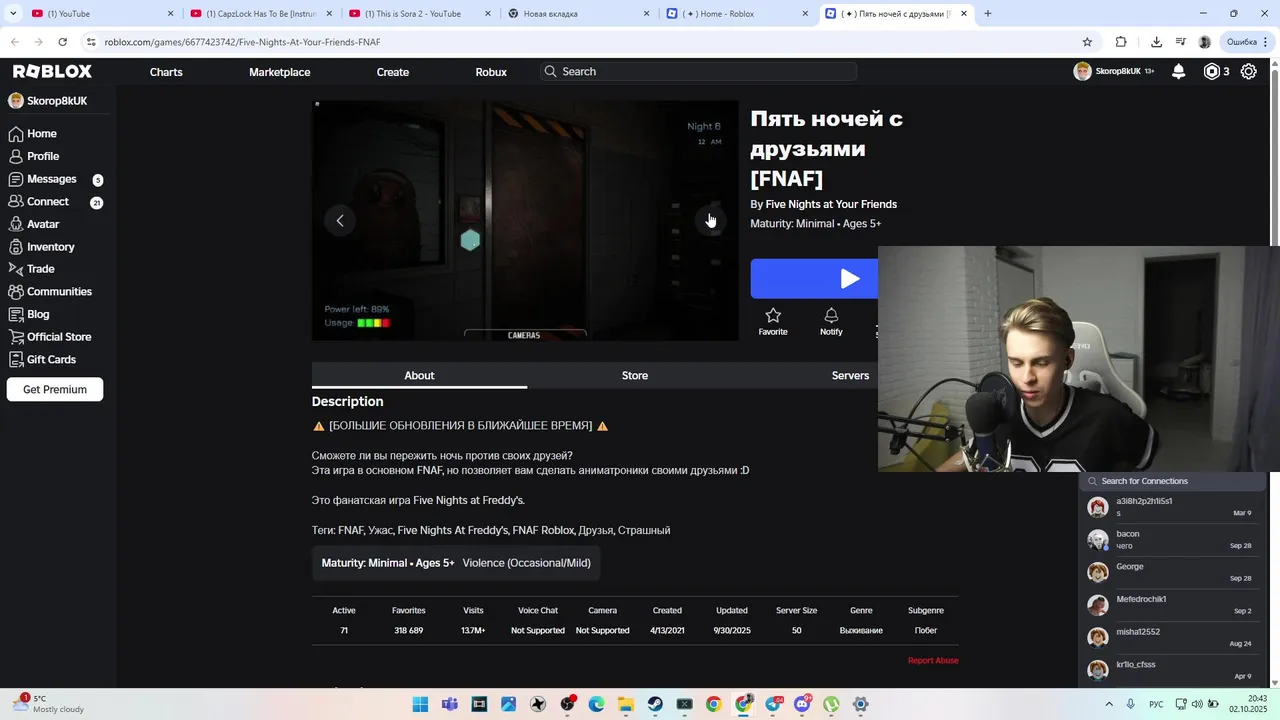Open chat with Mefedrochik1
Viewport: 1280px width, 720px height.
(1171, 605)
